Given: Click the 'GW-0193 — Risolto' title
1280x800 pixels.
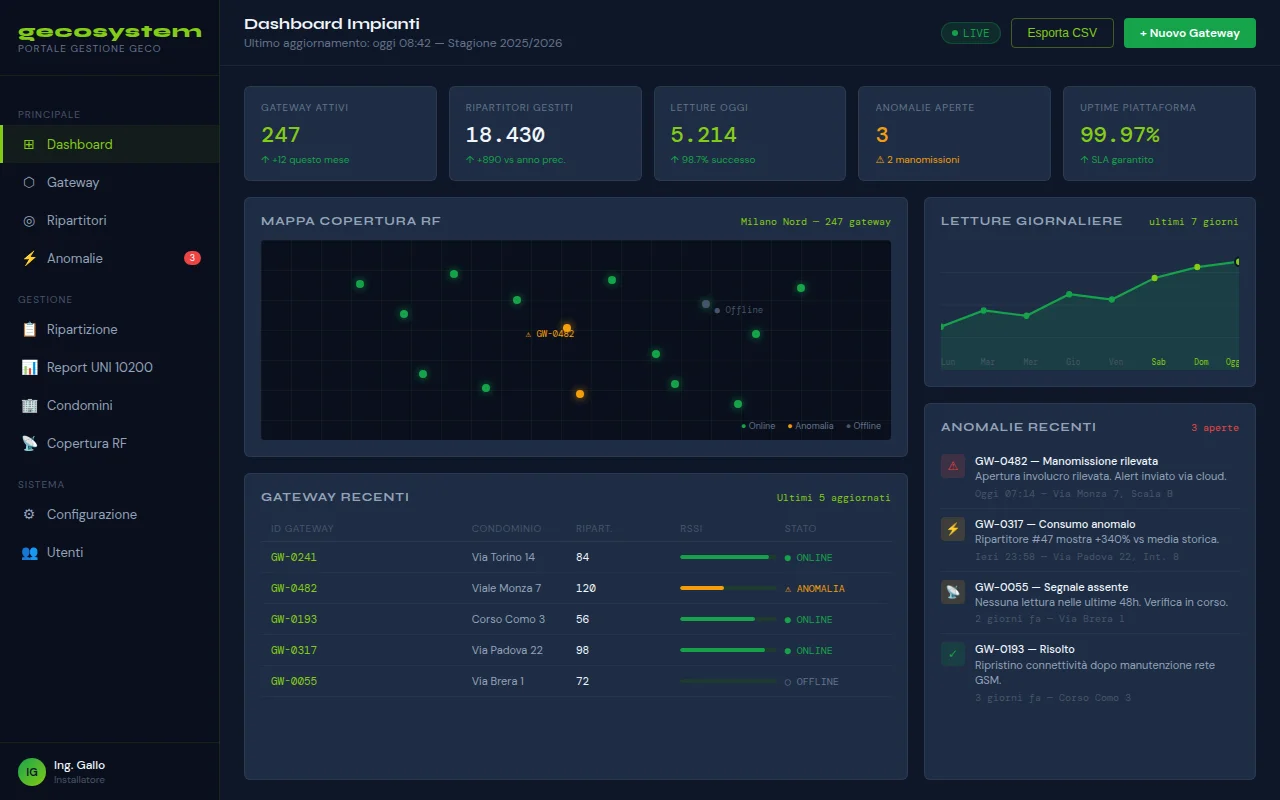Looking at the screenshot, I should (1025, 649).
